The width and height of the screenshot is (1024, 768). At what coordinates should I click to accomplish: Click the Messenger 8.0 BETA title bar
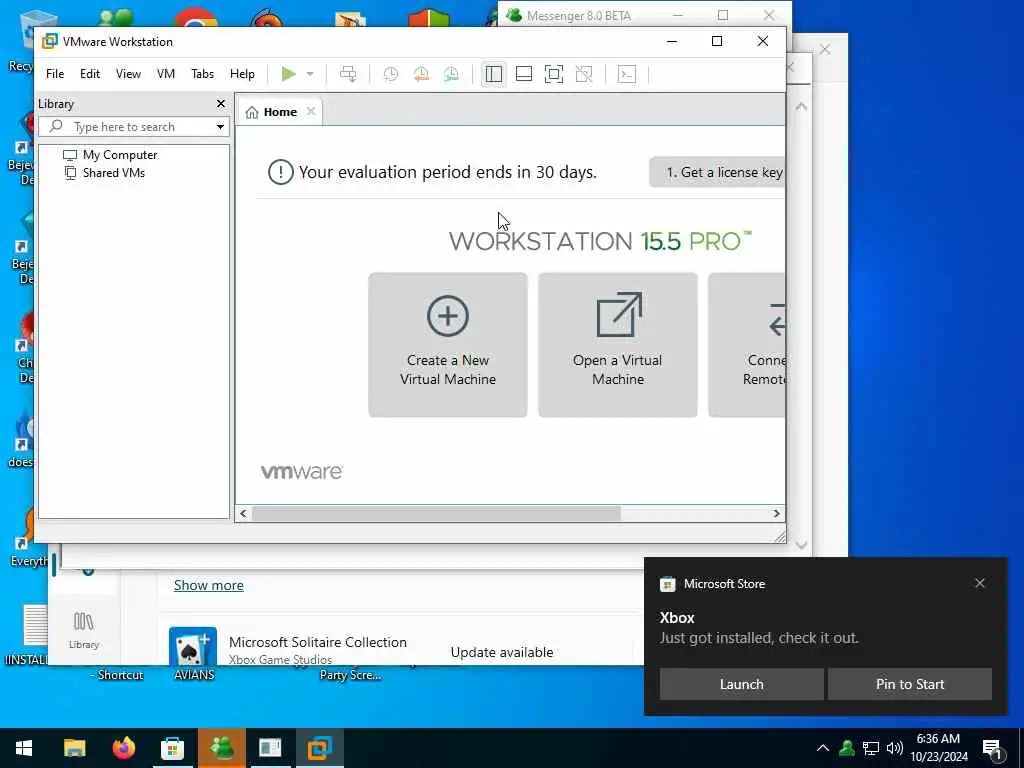(579, 14)
